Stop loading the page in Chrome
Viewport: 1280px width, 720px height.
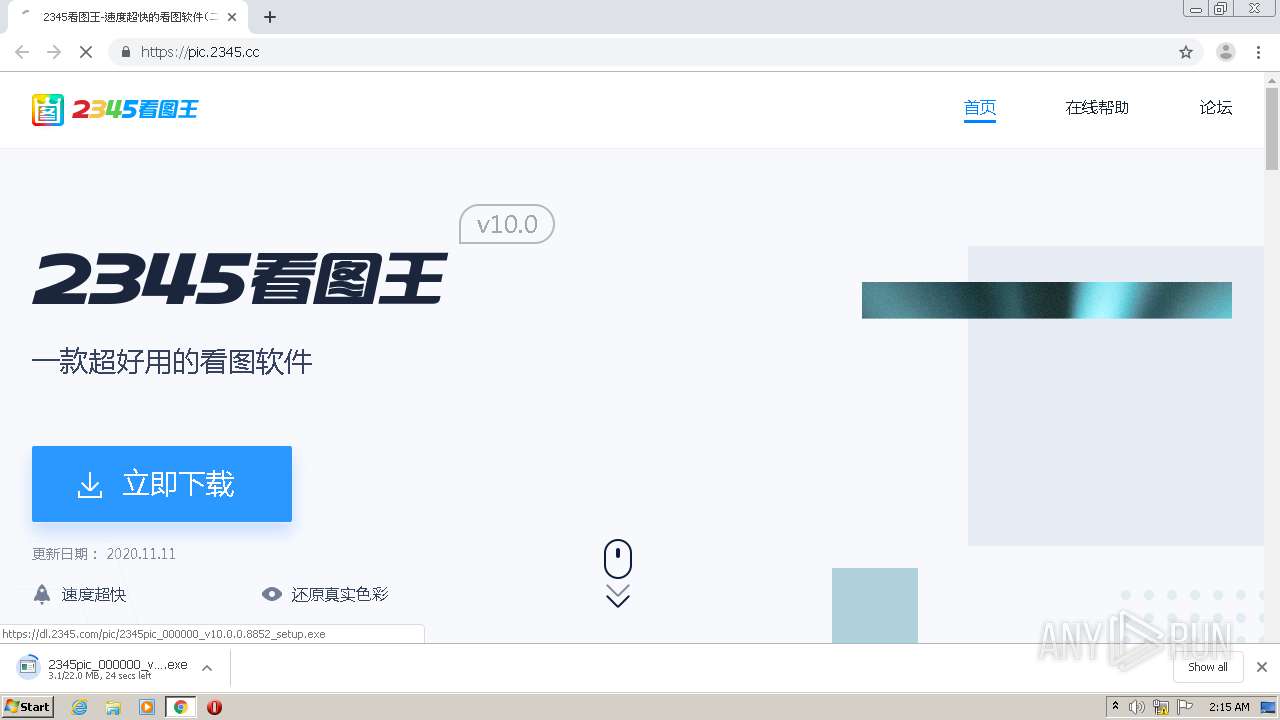pyautogui.click(x=86, y=52)
